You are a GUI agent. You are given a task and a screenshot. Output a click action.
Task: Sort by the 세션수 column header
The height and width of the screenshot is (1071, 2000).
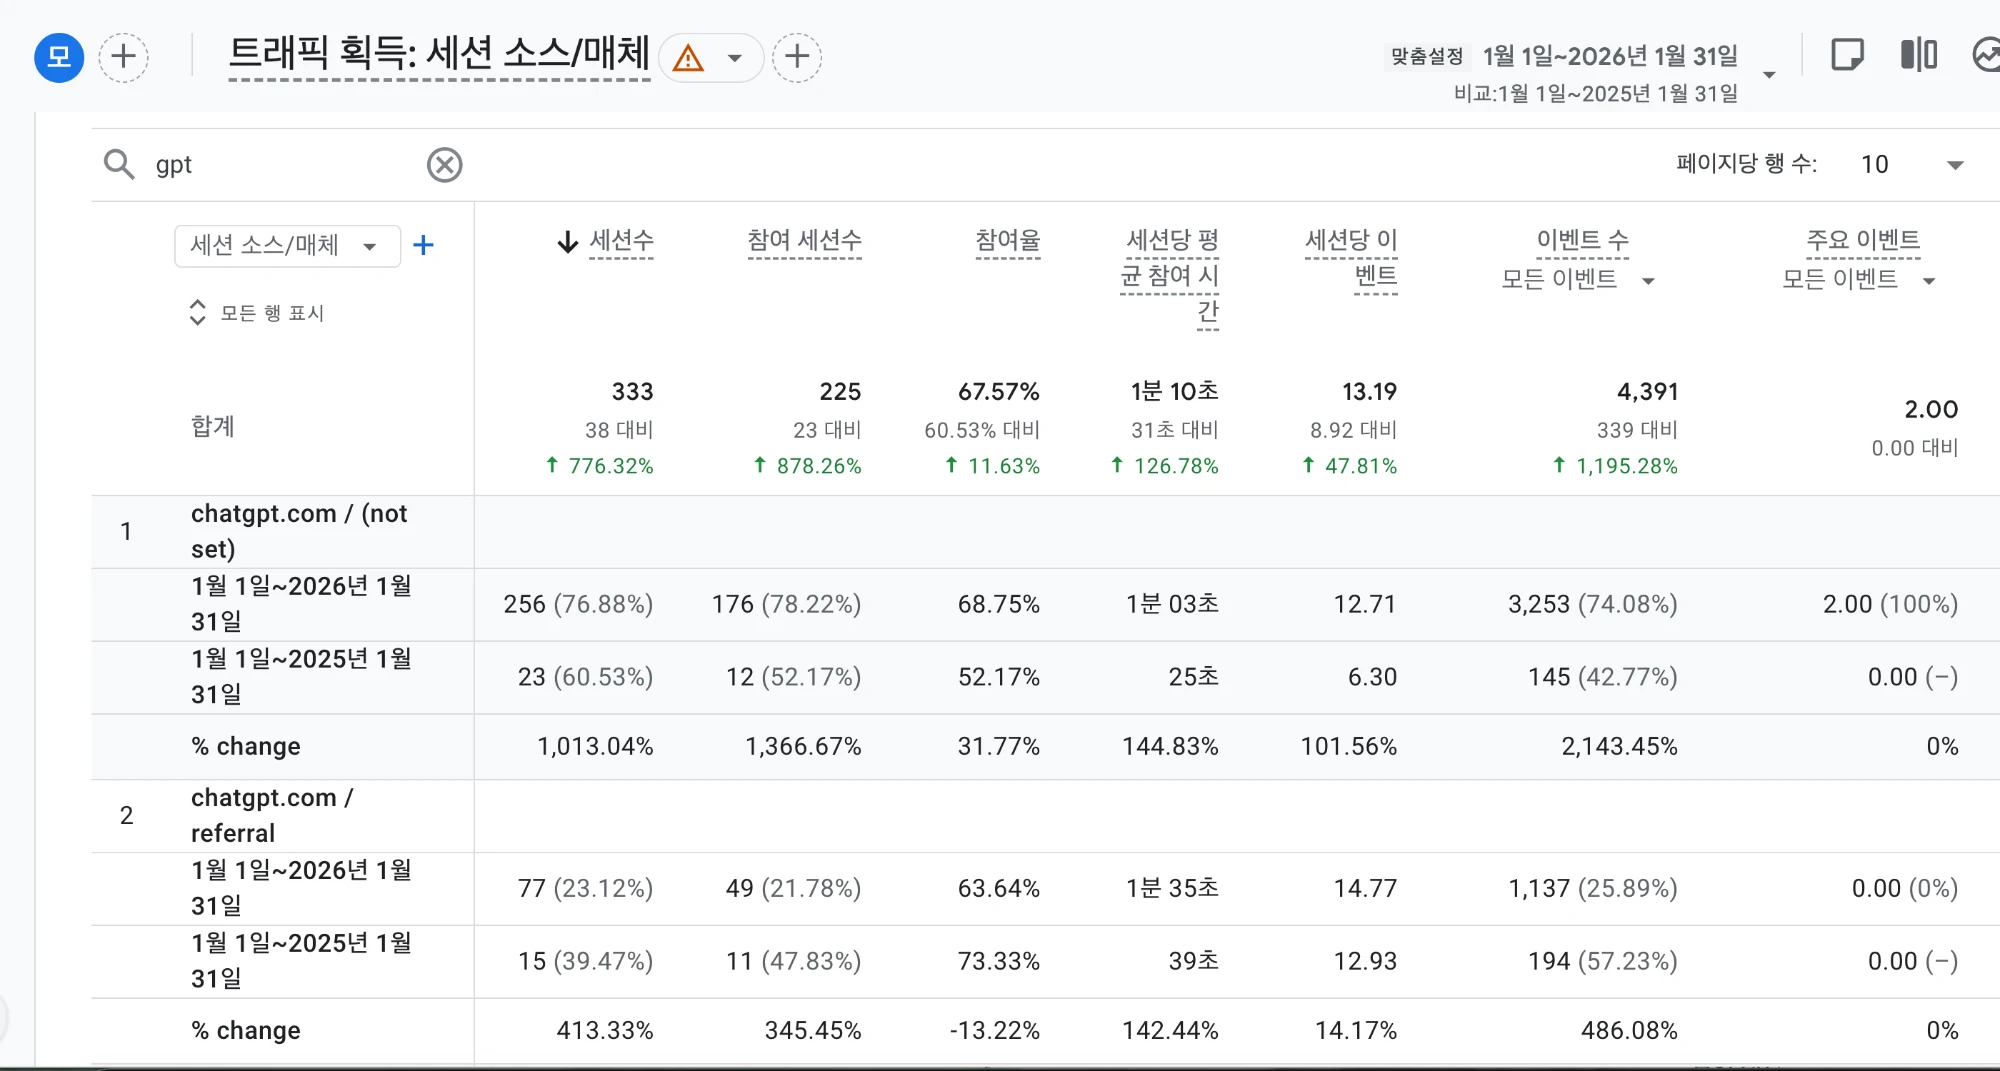tap(621, 241)
